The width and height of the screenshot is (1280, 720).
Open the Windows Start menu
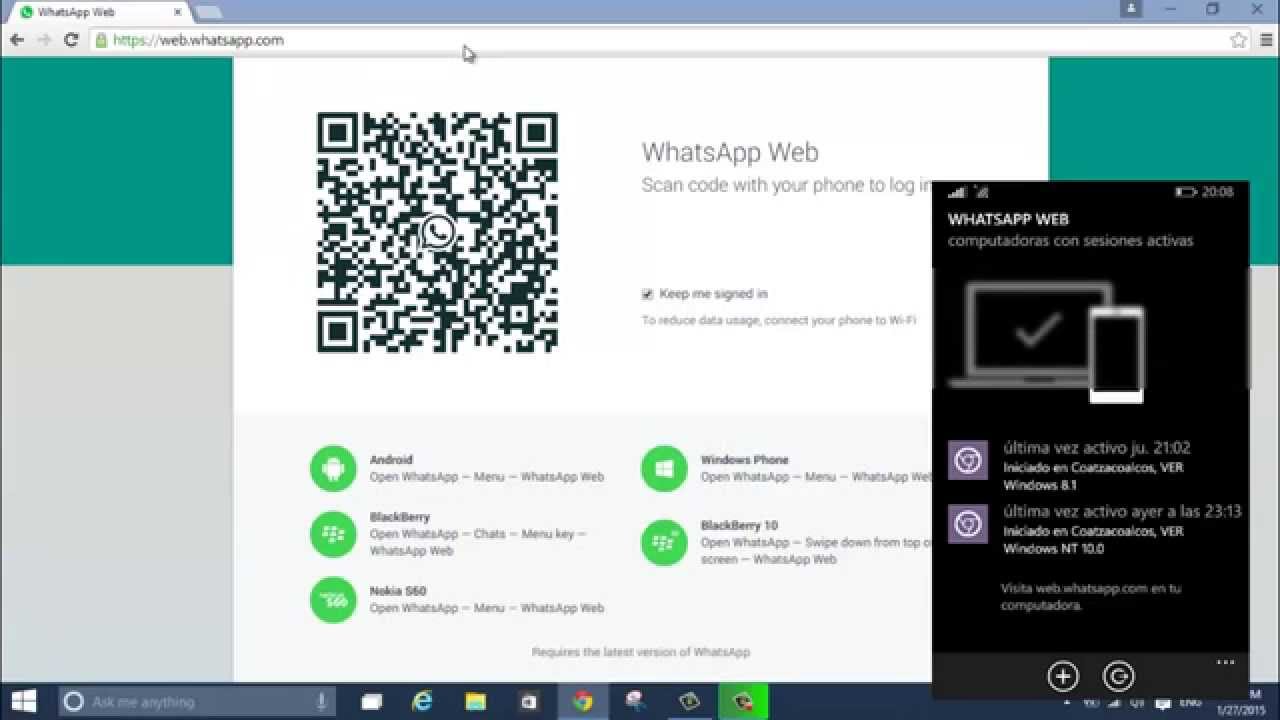pos(24,701)
